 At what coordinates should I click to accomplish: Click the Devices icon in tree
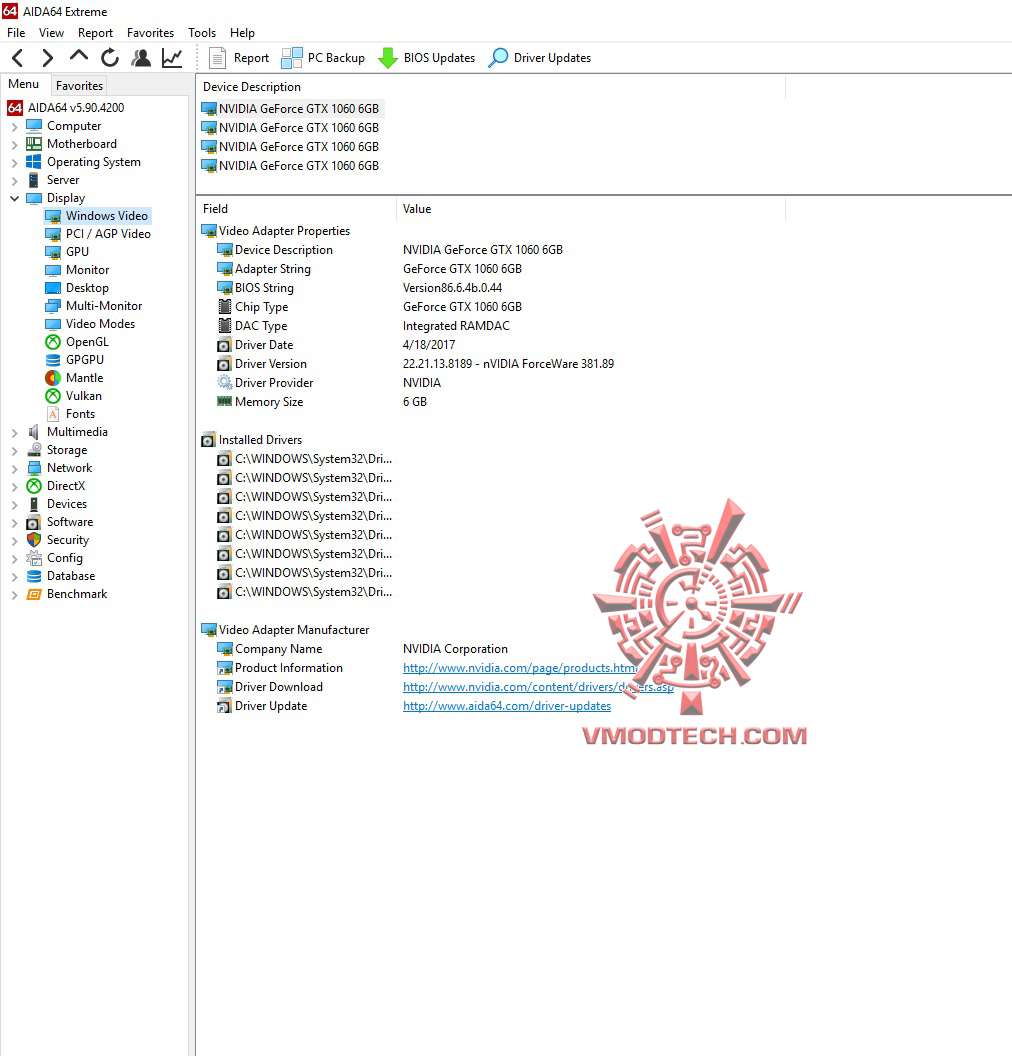click(x=34, y=504)
